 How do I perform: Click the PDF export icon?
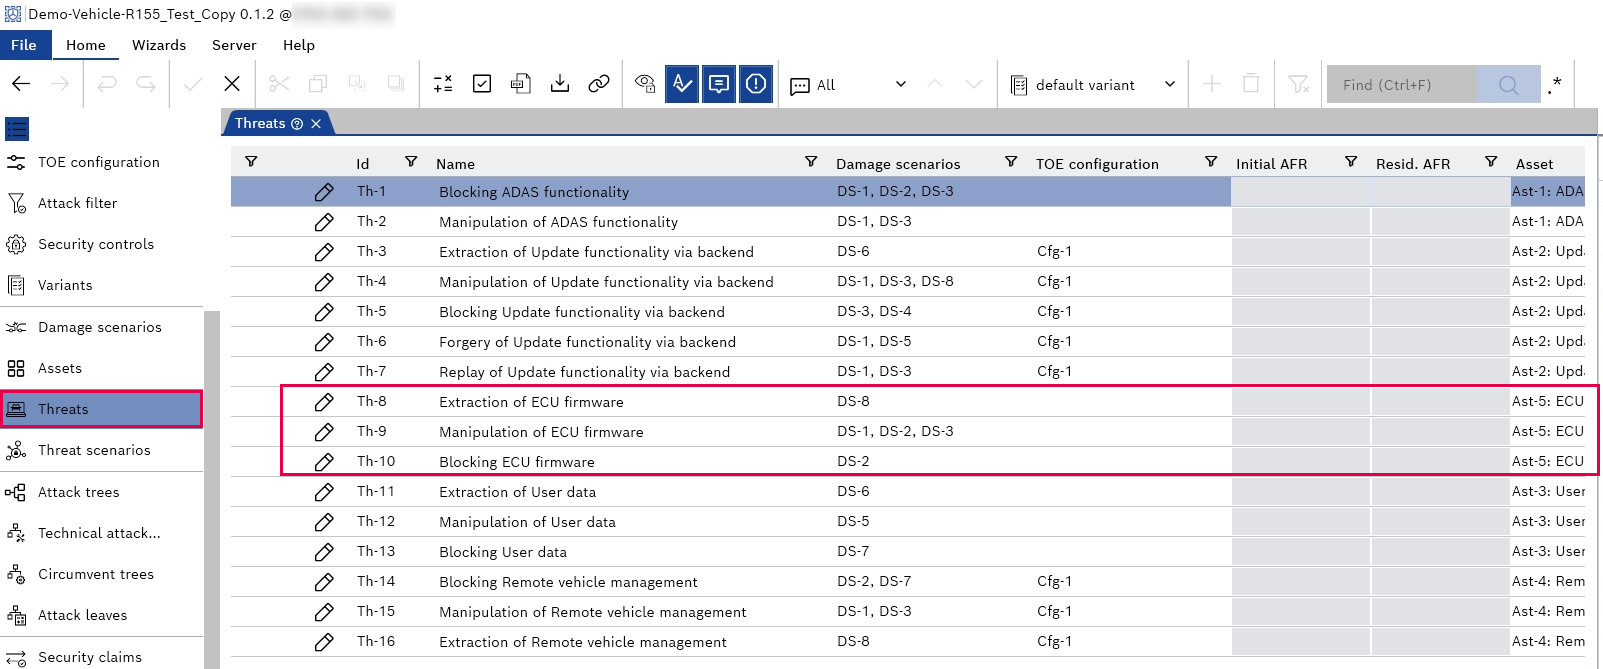point(520,84)
